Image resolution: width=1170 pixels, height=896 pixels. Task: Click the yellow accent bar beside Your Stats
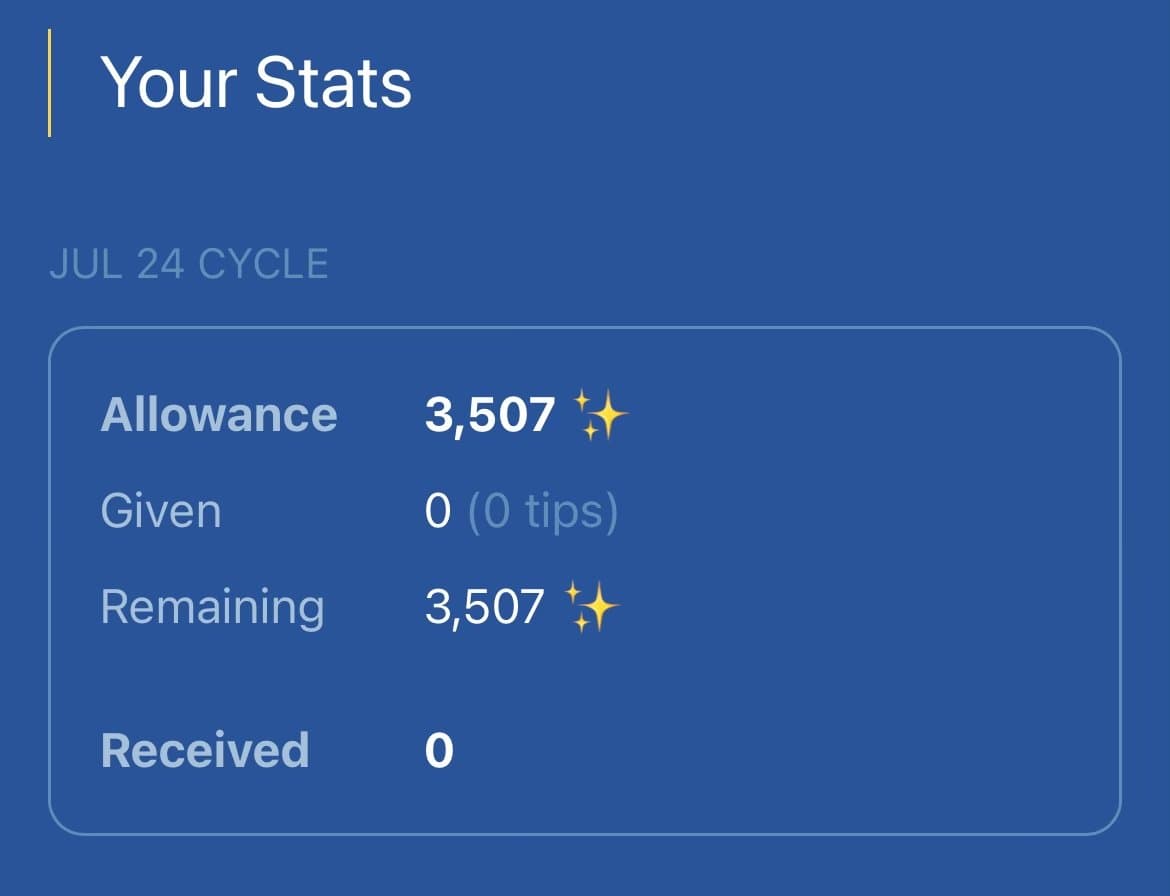[x=49, y=83]
